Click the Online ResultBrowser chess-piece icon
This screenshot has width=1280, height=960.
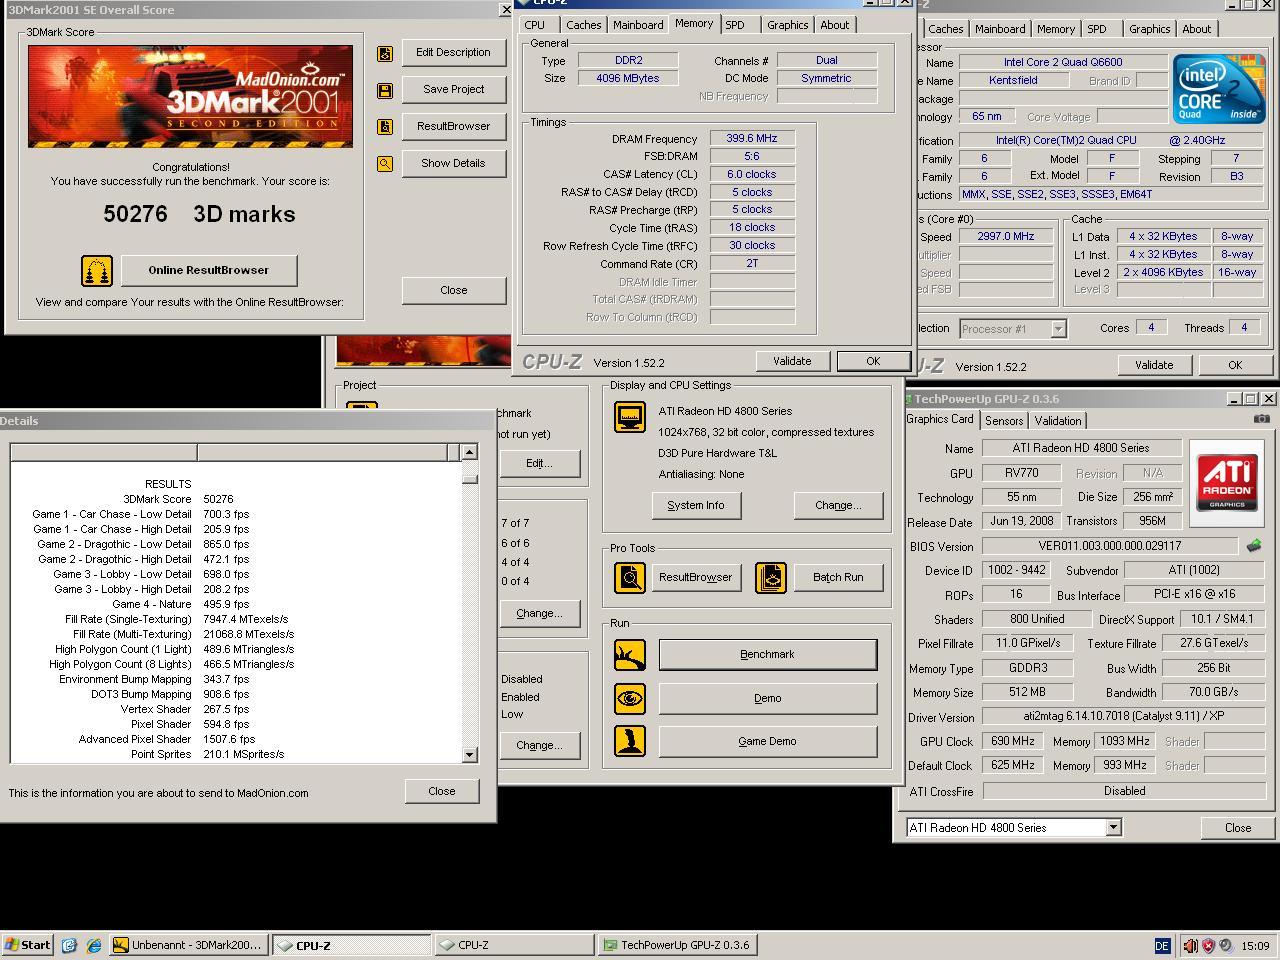coord(96,271)
